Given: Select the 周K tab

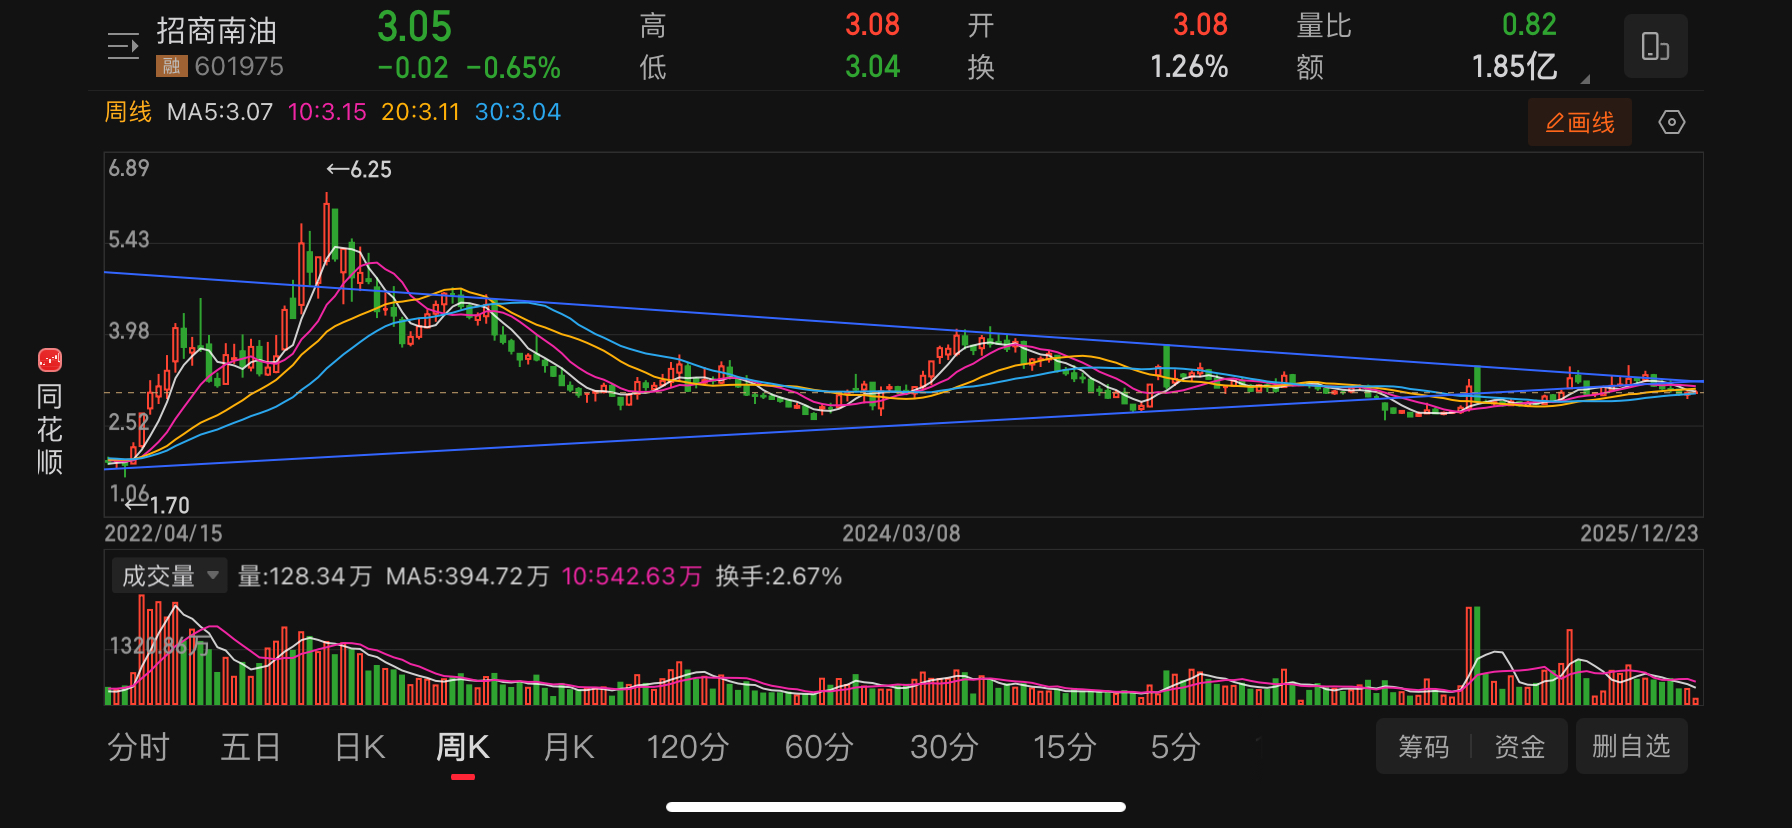Looking at the screenshot, I should click(x=462, y=747).
